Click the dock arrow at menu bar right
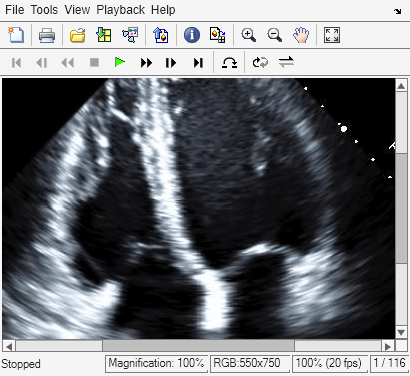This screenshot has height=376, width=410. (397, 11)
